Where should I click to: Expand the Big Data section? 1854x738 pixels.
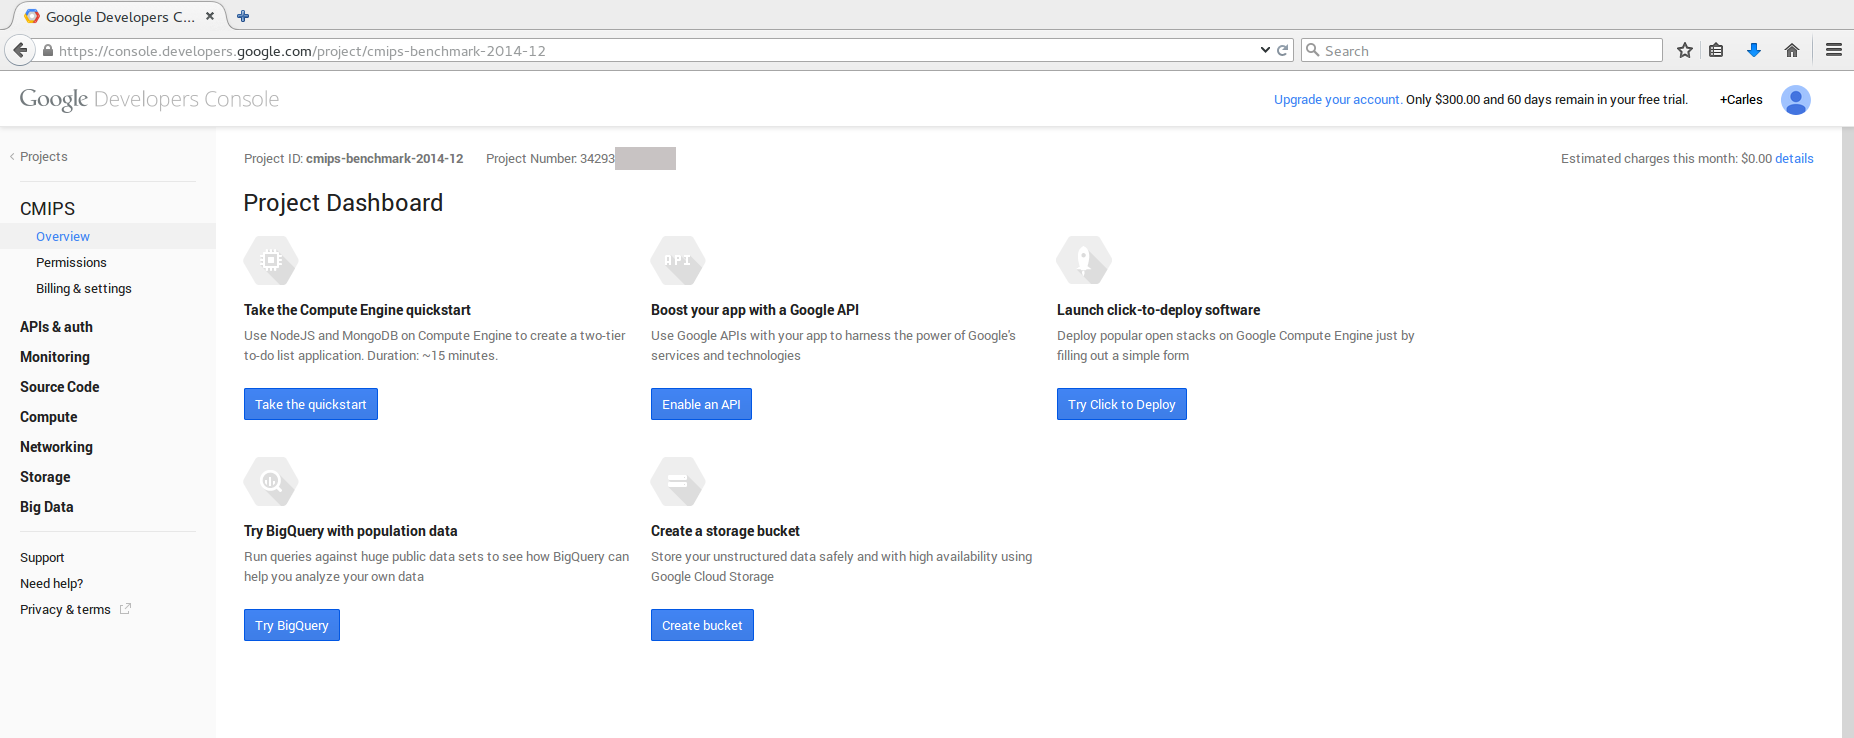47,507
